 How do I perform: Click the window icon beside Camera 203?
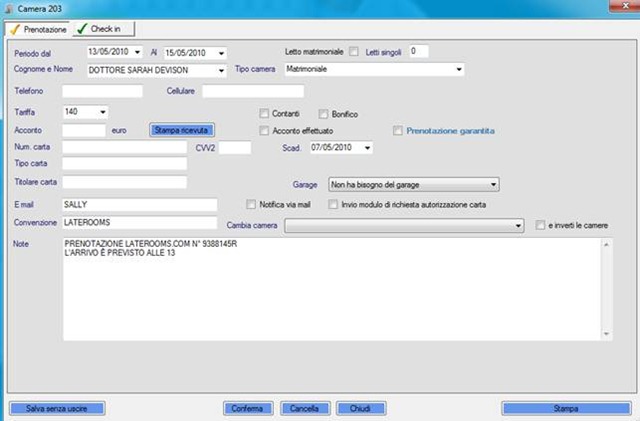coord(9,9)
